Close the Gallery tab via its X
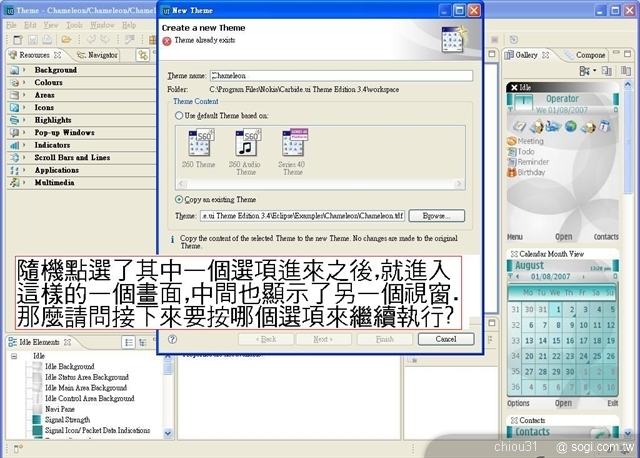640x458 pixels. (x=545, y=55)
